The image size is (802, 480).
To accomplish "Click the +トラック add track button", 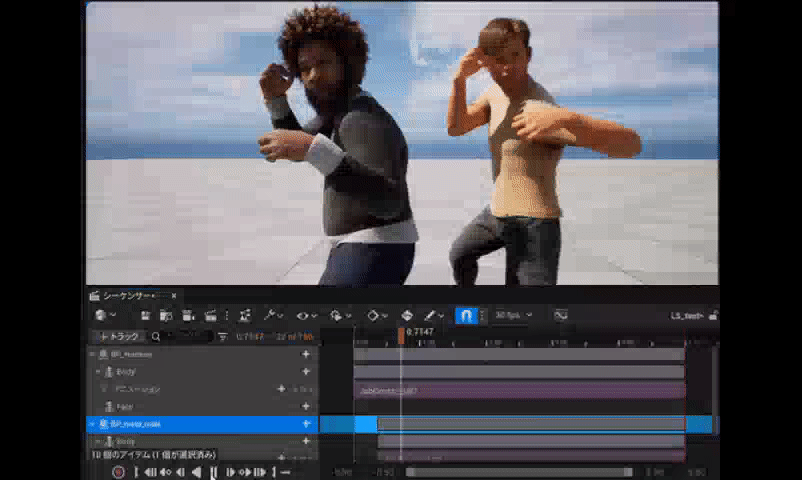I will pyautogui.click(x=118, y=337).
